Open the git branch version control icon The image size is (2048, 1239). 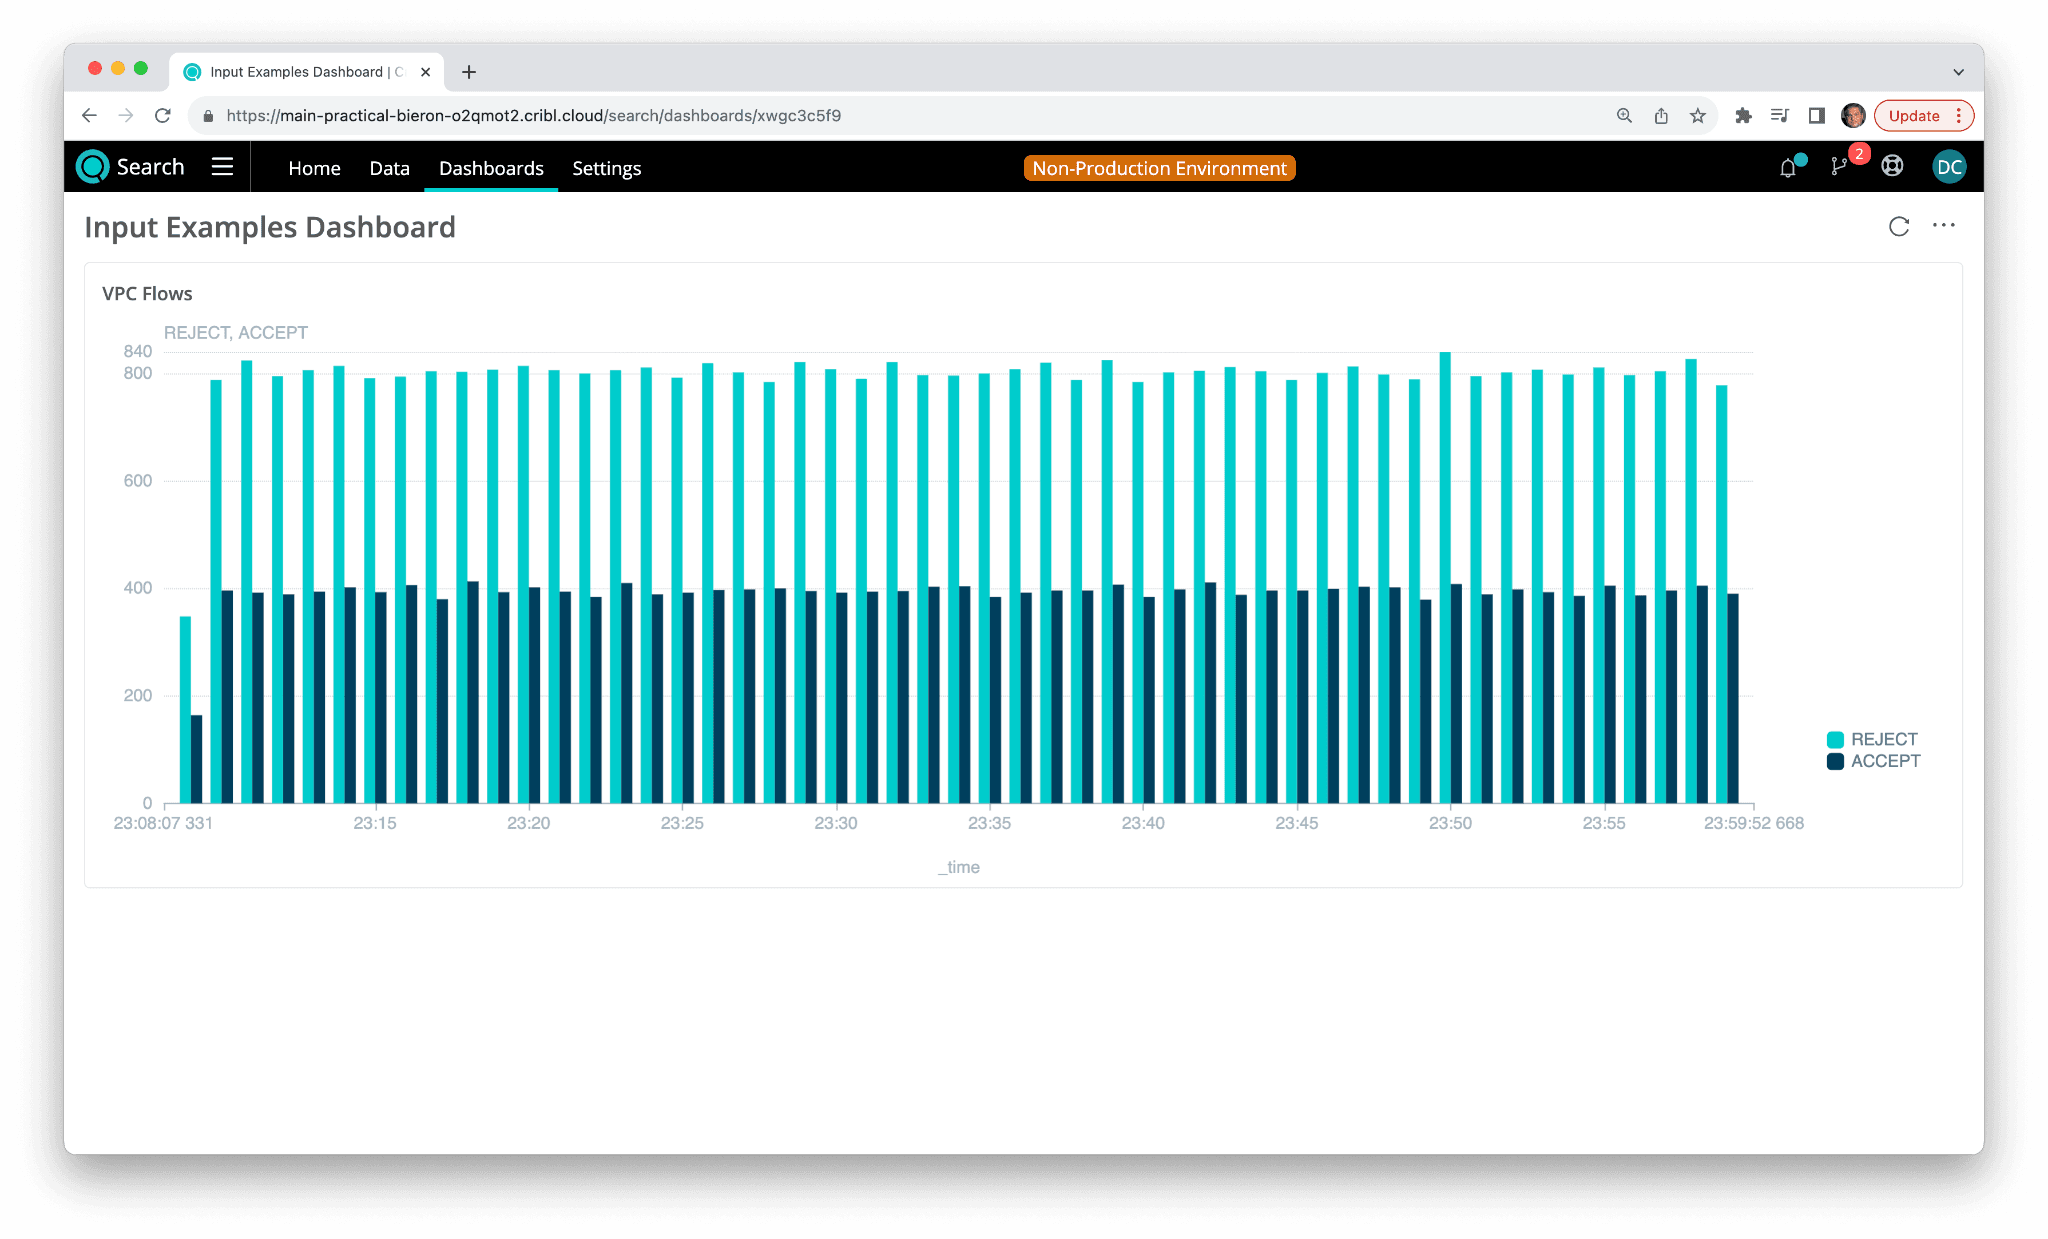tap(1838, 167)
